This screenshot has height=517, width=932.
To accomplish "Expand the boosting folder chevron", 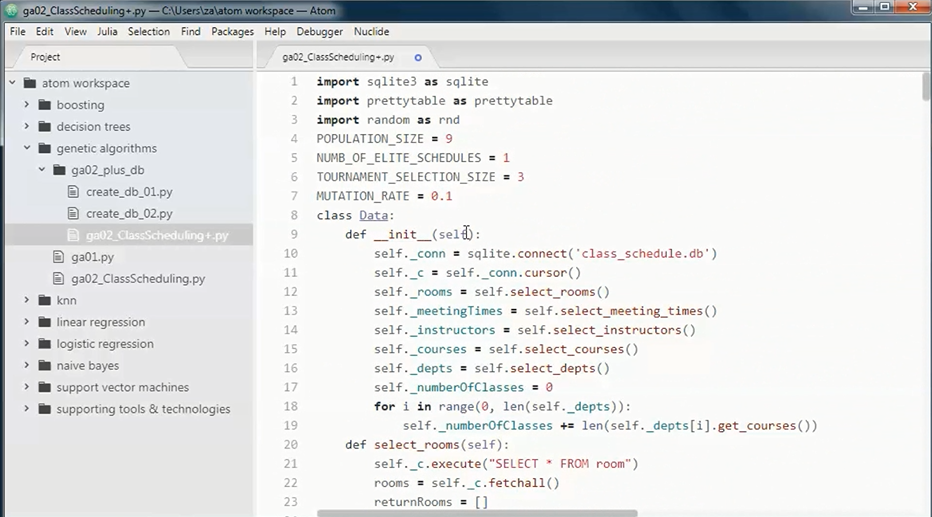I will (27, 105).
